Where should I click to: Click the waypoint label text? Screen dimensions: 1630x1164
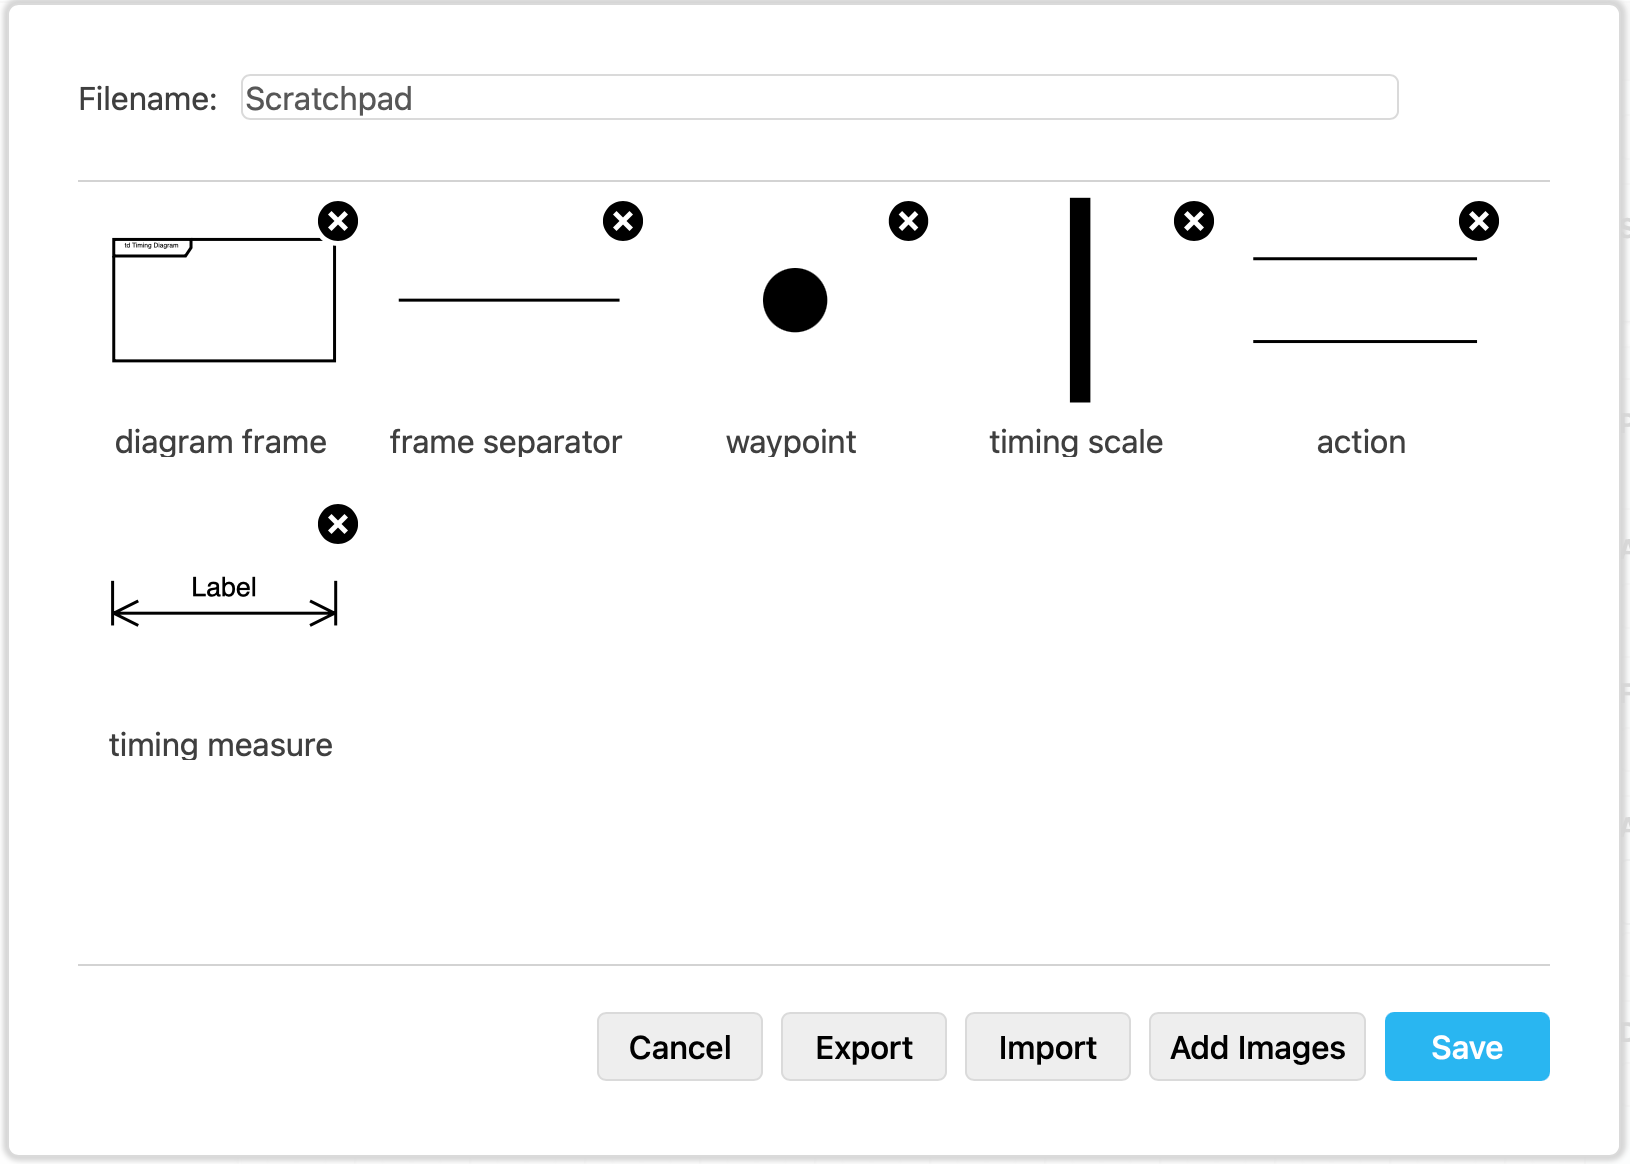click(x=791, y=442)
